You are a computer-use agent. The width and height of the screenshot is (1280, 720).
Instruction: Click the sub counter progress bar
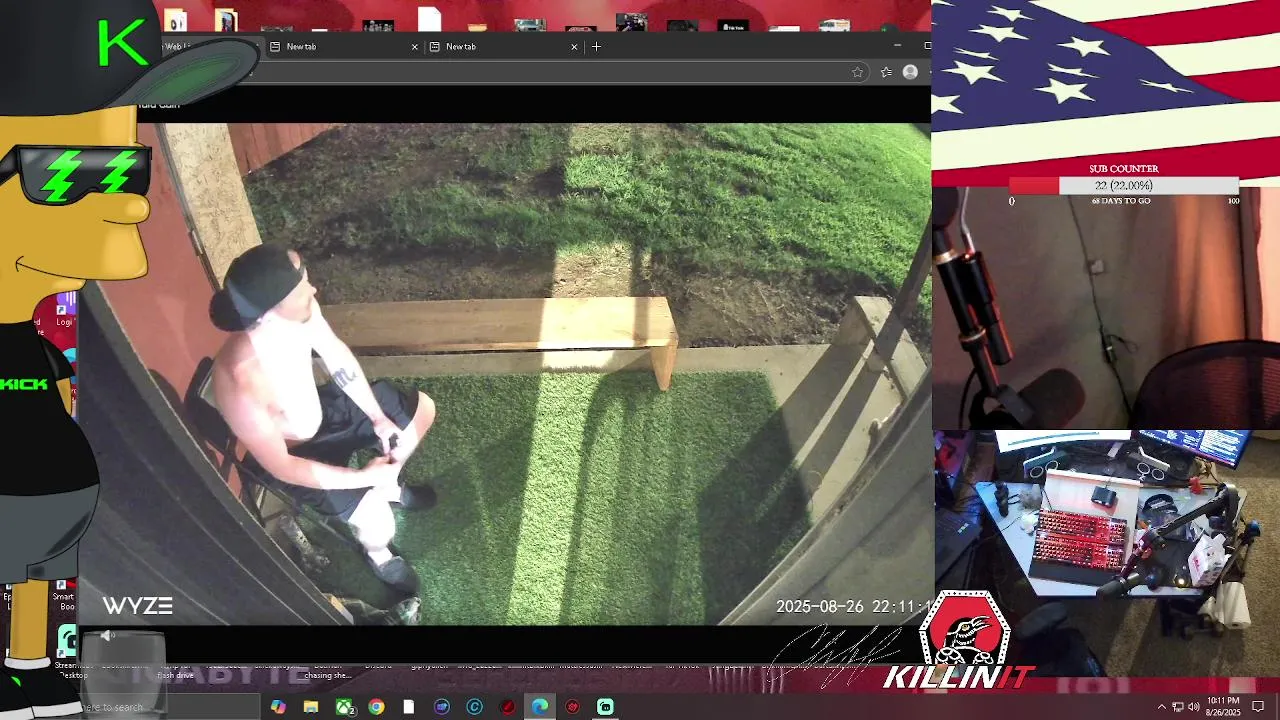pos(1124,186)
